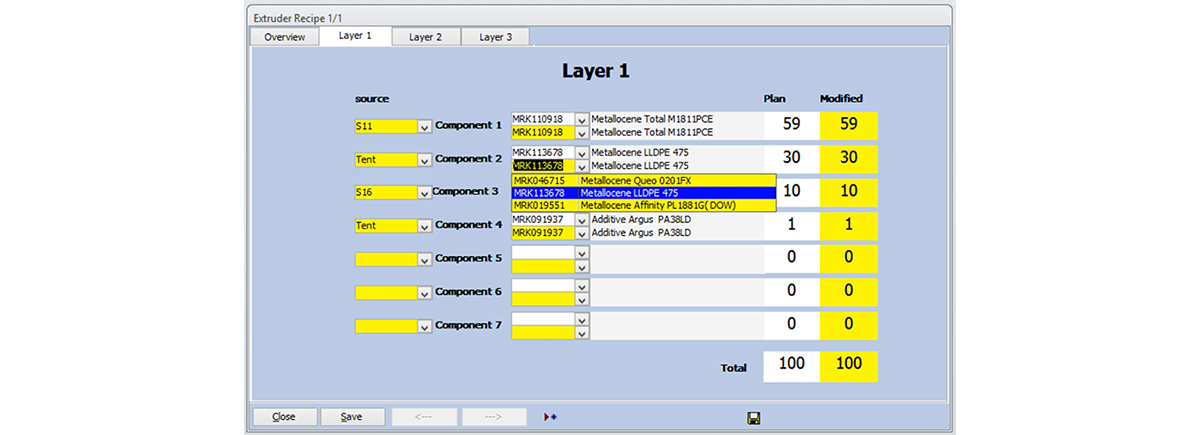This screenshot has height=435, width=1200.
Task: Open source dropdown for Component 2
Action: tap(424, 160)
